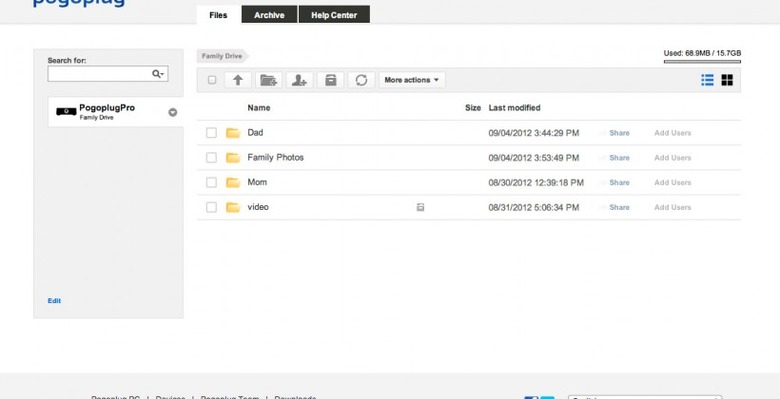Add Users to Family Photos folder
The height and width of the screenshot is (399, 780).
(673, 158)
